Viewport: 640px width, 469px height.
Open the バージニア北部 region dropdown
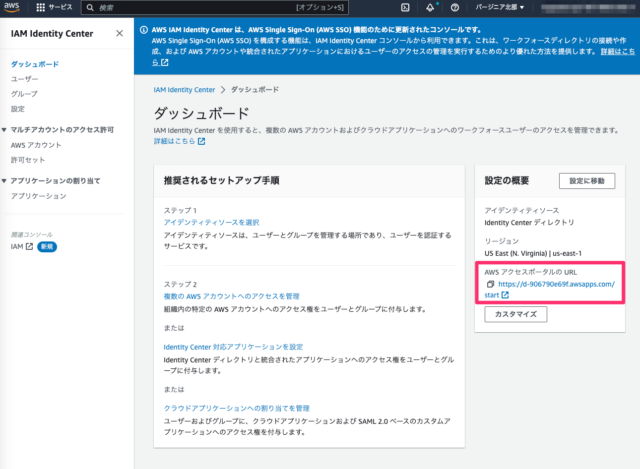click(x=499, y=7)
